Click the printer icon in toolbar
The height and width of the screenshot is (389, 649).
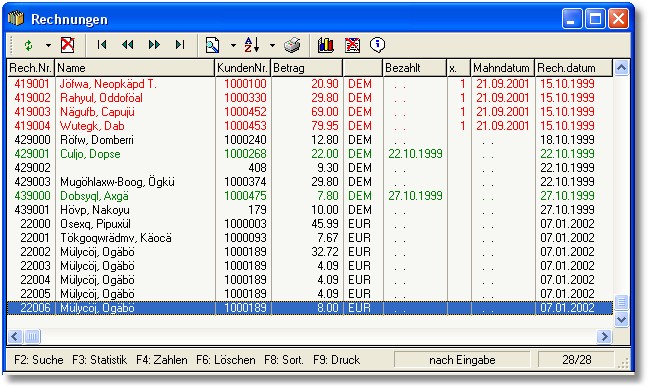292,45
